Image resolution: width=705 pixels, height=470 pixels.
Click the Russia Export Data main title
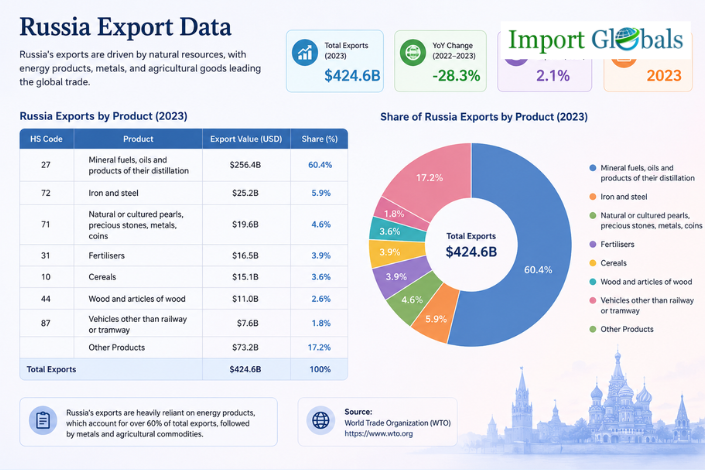point(125,27)
